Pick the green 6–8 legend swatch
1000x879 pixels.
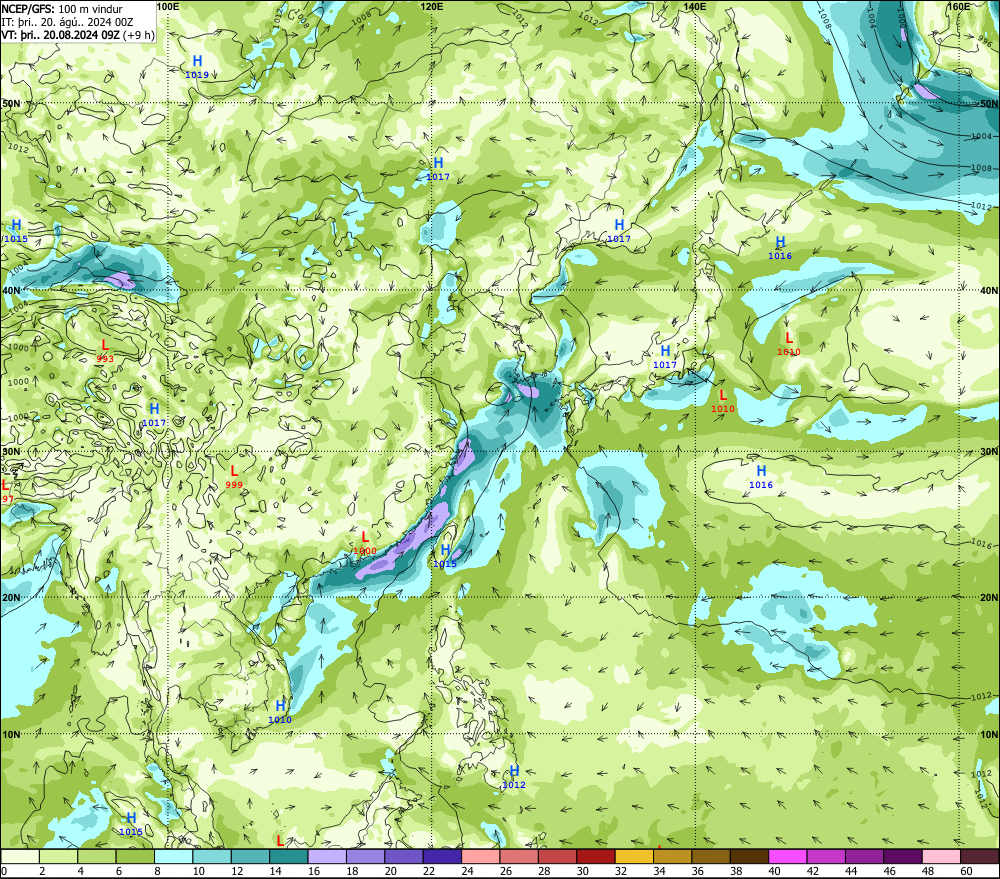(x=135, y=856)
